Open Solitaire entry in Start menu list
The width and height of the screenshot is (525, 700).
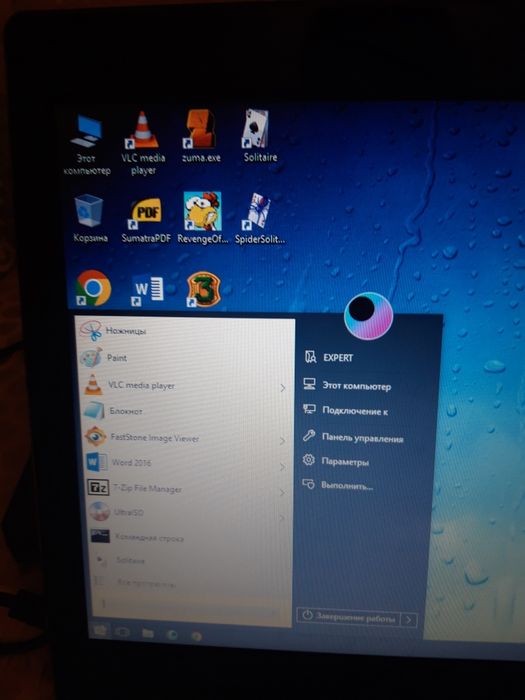[190, 560]
